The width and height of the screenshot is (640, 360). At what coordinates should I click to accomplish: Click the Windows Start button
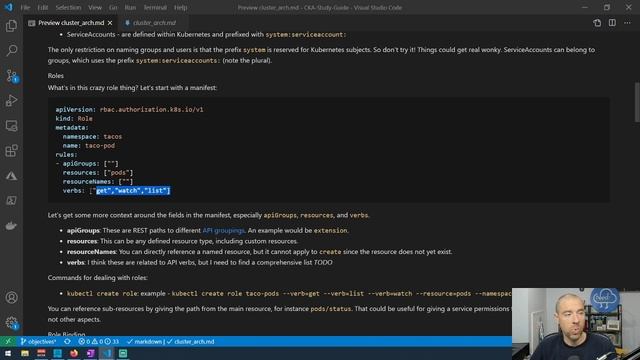click(8, 353)
